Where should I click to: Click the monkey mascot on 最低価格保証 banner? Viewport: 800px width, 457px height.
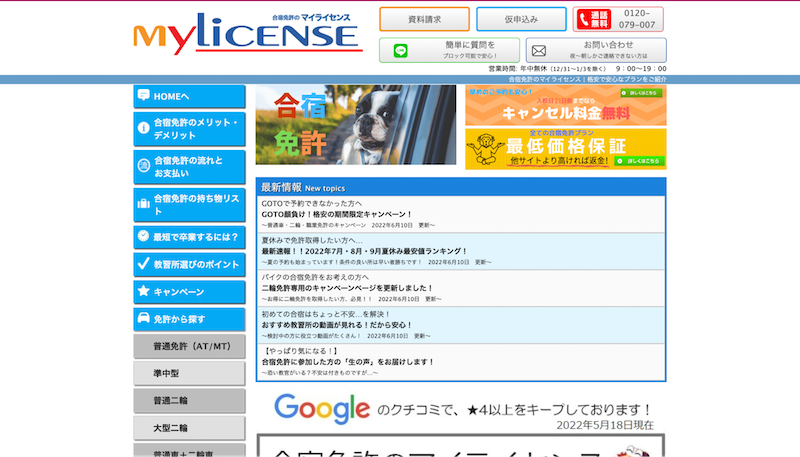tap(485, 149)
